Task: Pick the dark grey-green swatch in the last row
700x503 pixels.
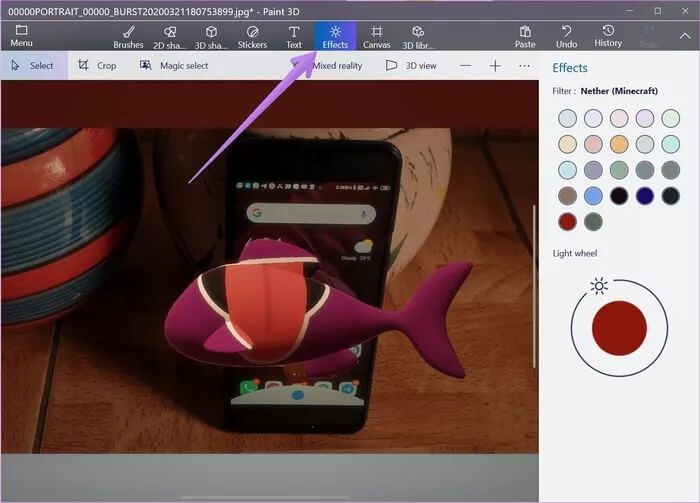Action: (593, 222)
